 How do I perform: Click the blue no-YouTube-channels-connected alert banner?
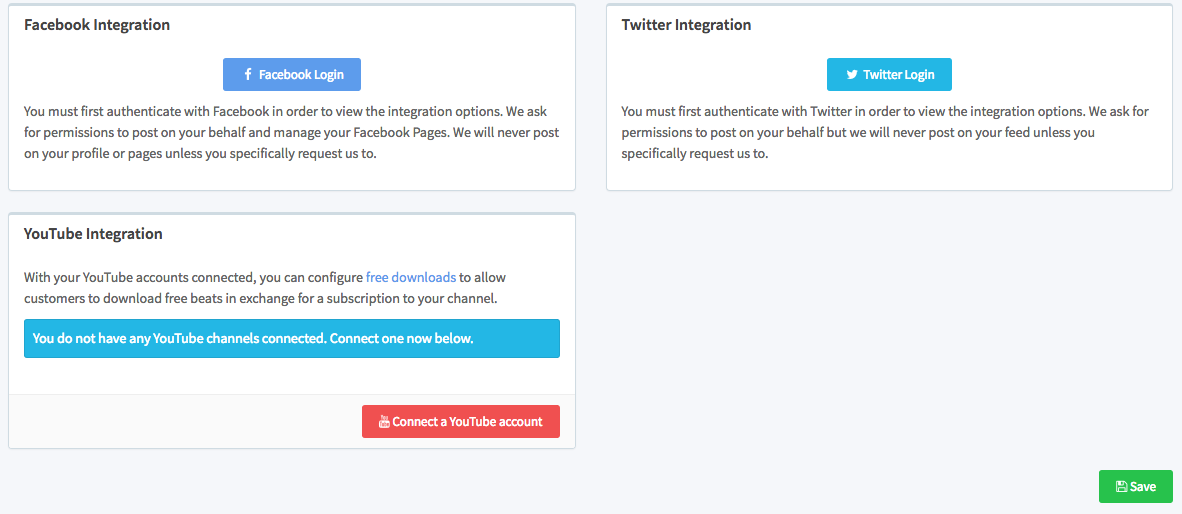pyautogui.click(x=291, y=338)
